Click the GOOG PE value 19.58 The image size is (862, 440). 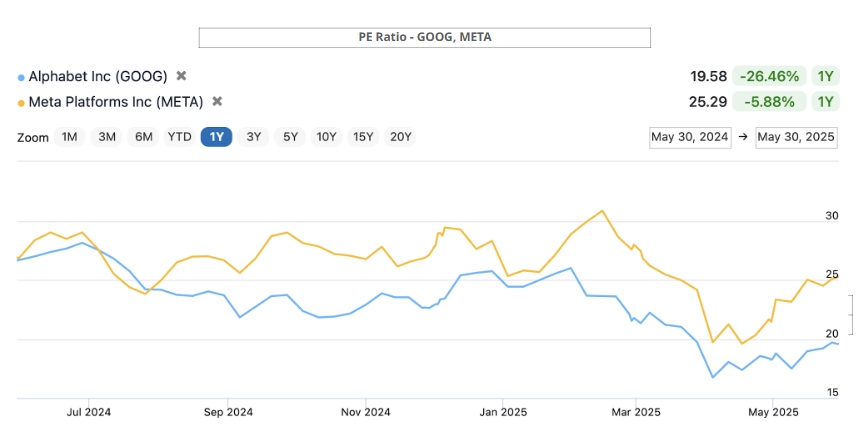click(709, 76)
